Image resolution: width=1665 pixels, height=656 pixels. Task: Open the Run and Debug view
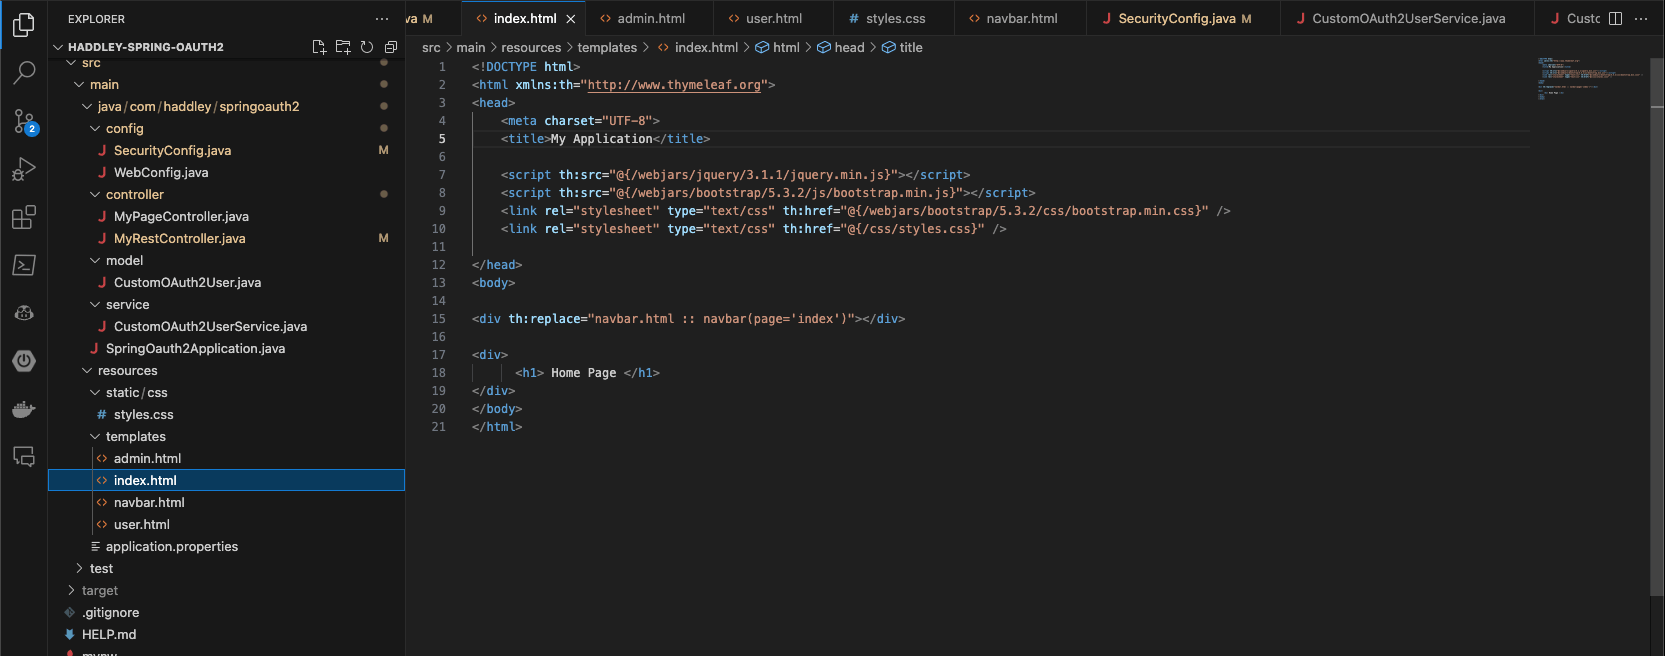pos(24,169)
